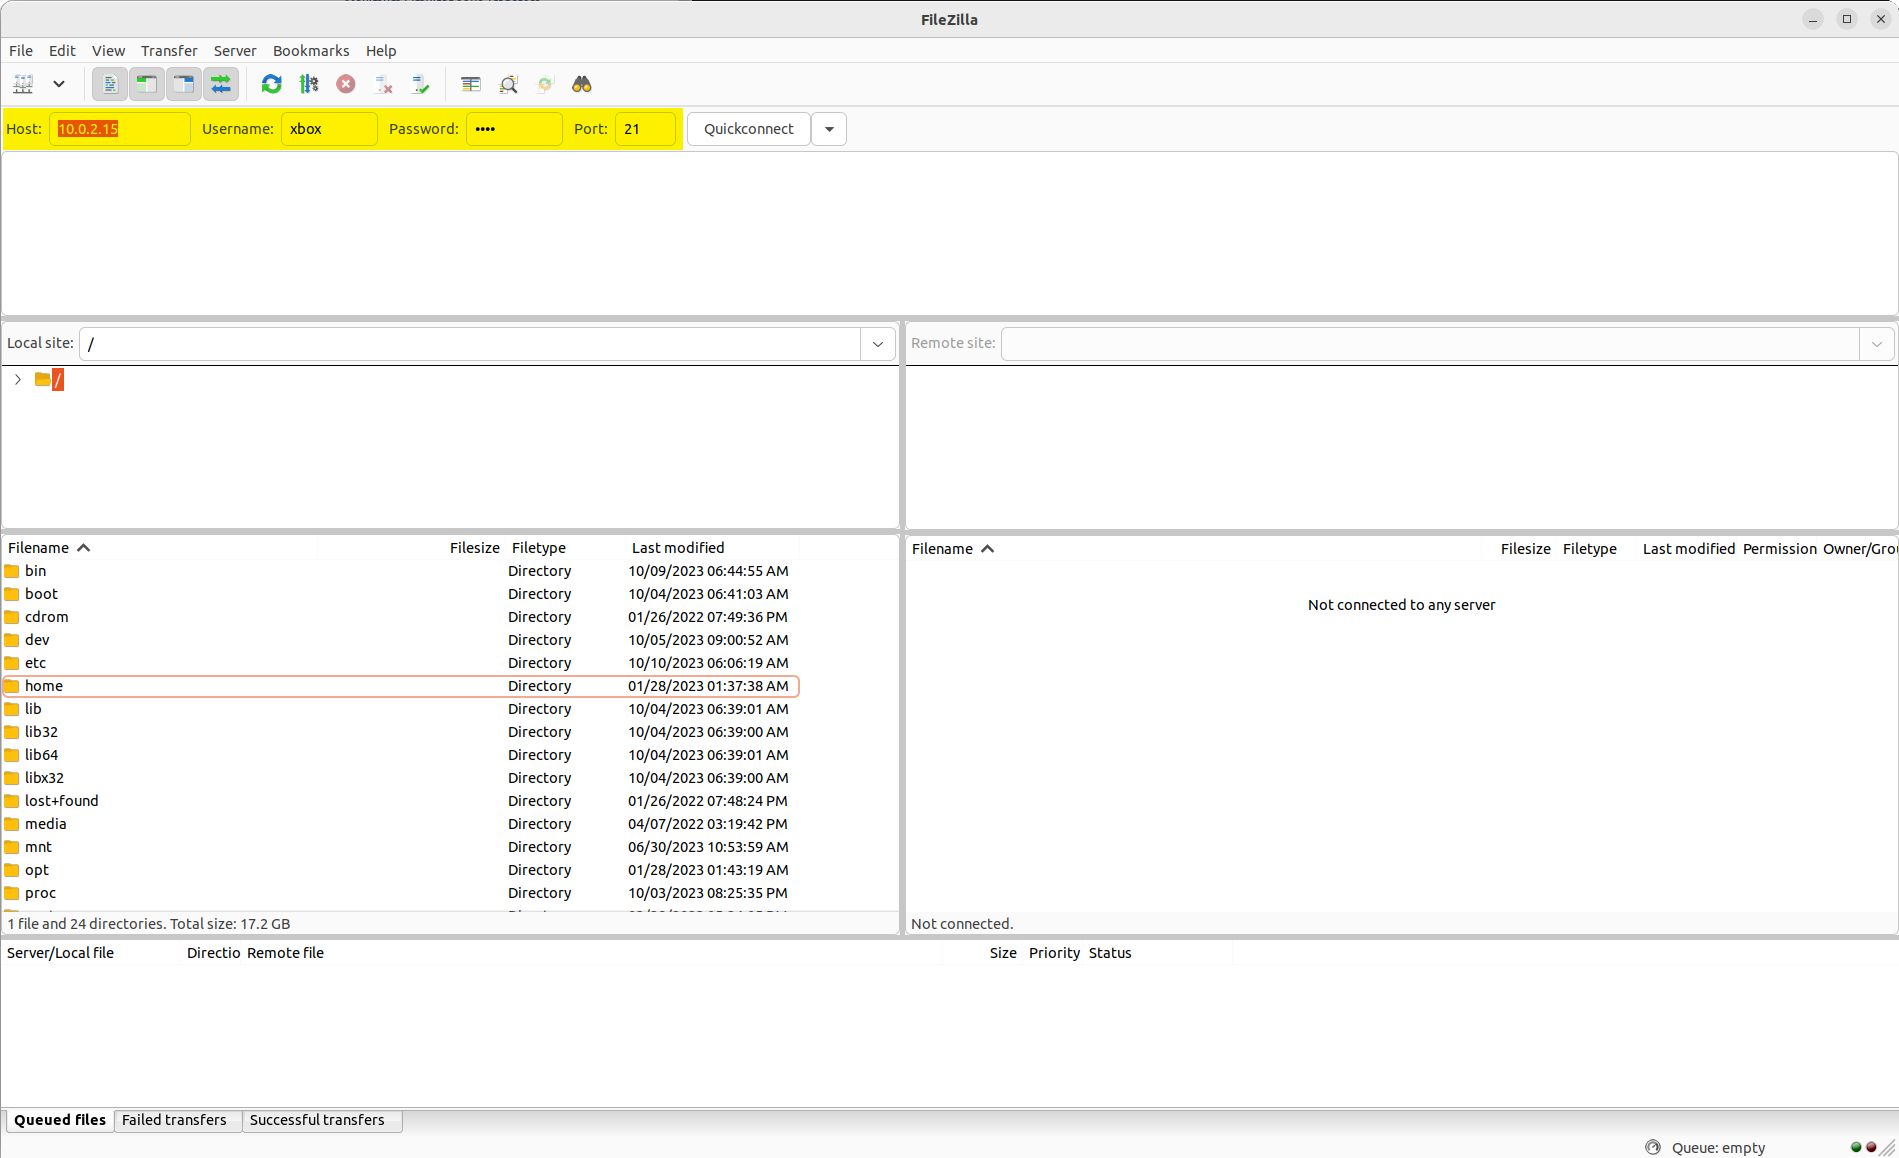The image size is (1899, 1158).
Task: Select the bin folder
Action: [401, 571]
